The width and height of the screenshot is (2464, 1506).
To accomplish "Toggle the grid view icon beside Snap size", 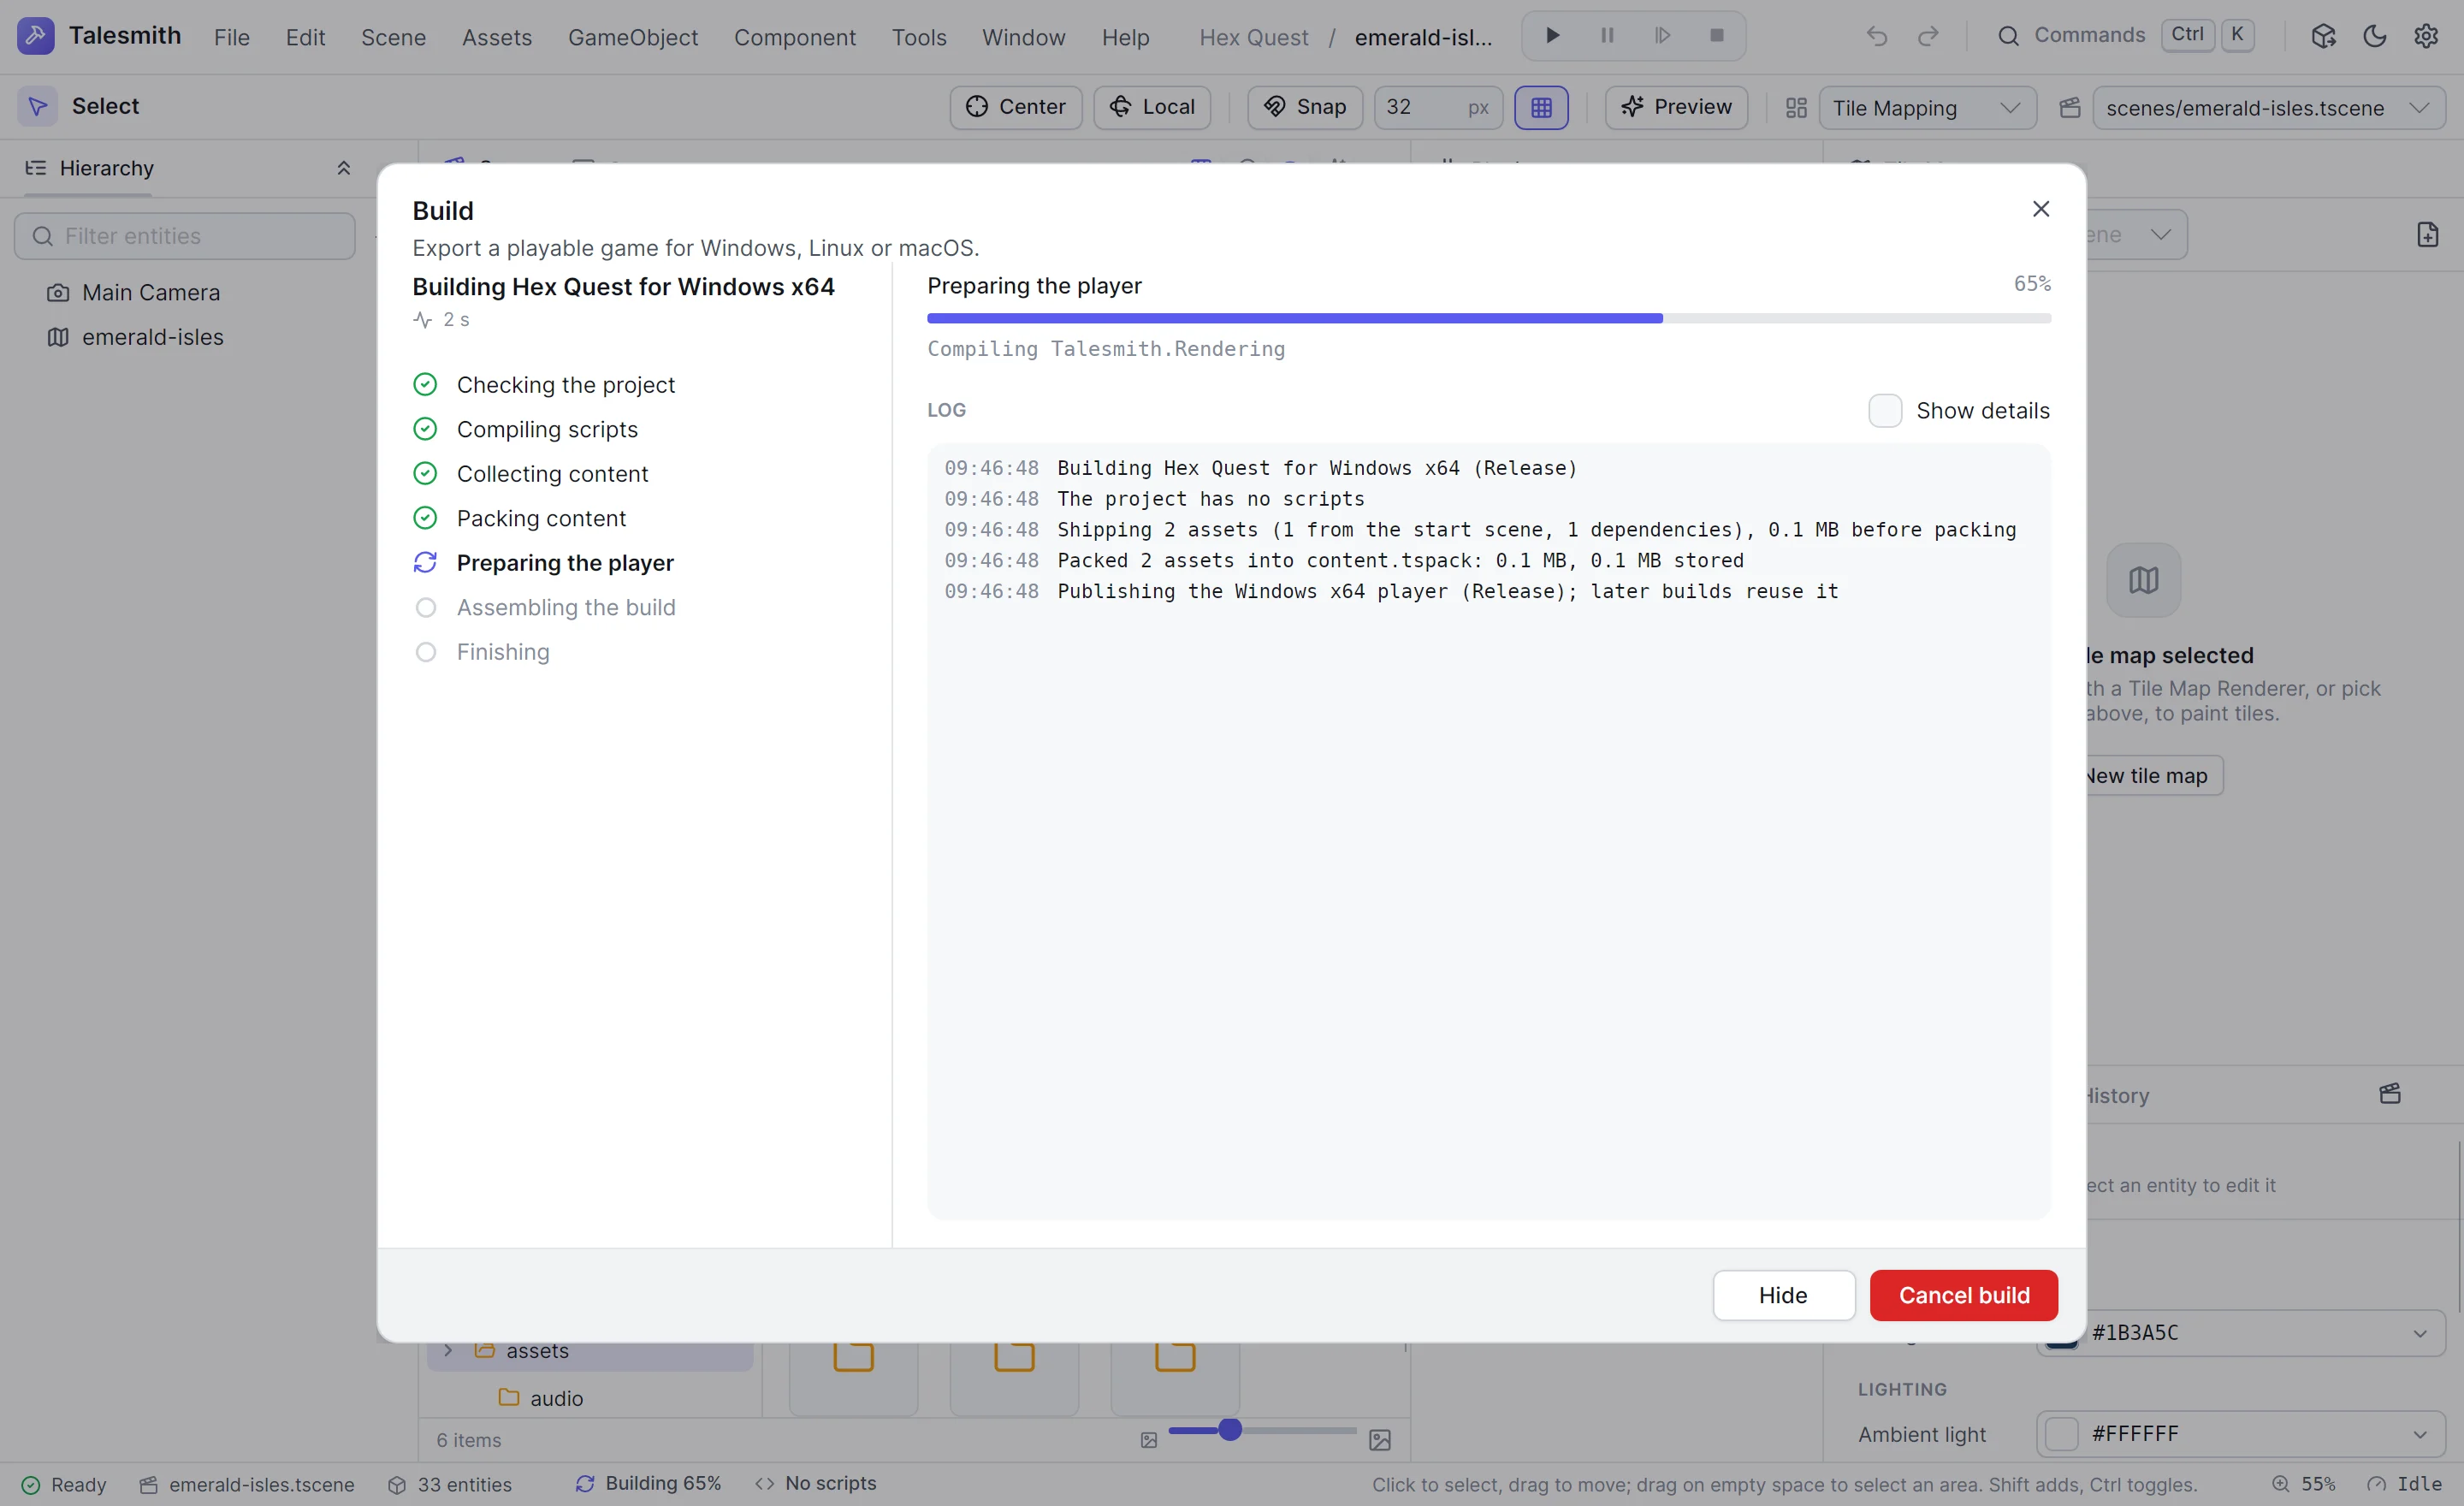I will [1541, 107].
